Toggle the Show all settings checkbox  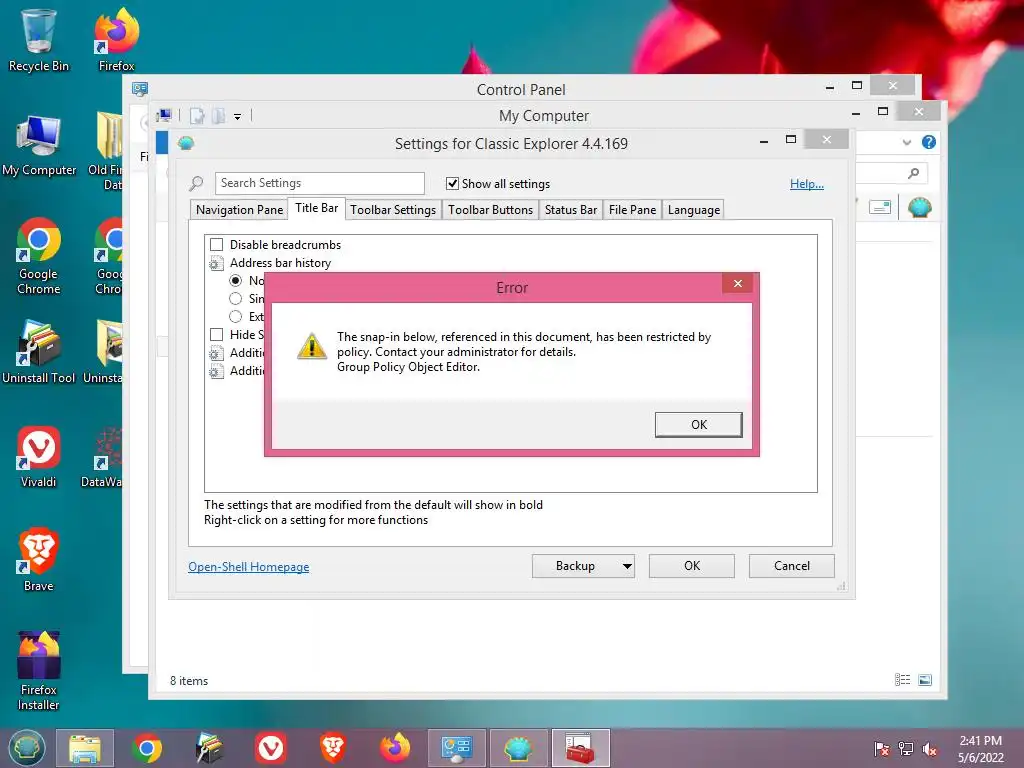point(452,184)
